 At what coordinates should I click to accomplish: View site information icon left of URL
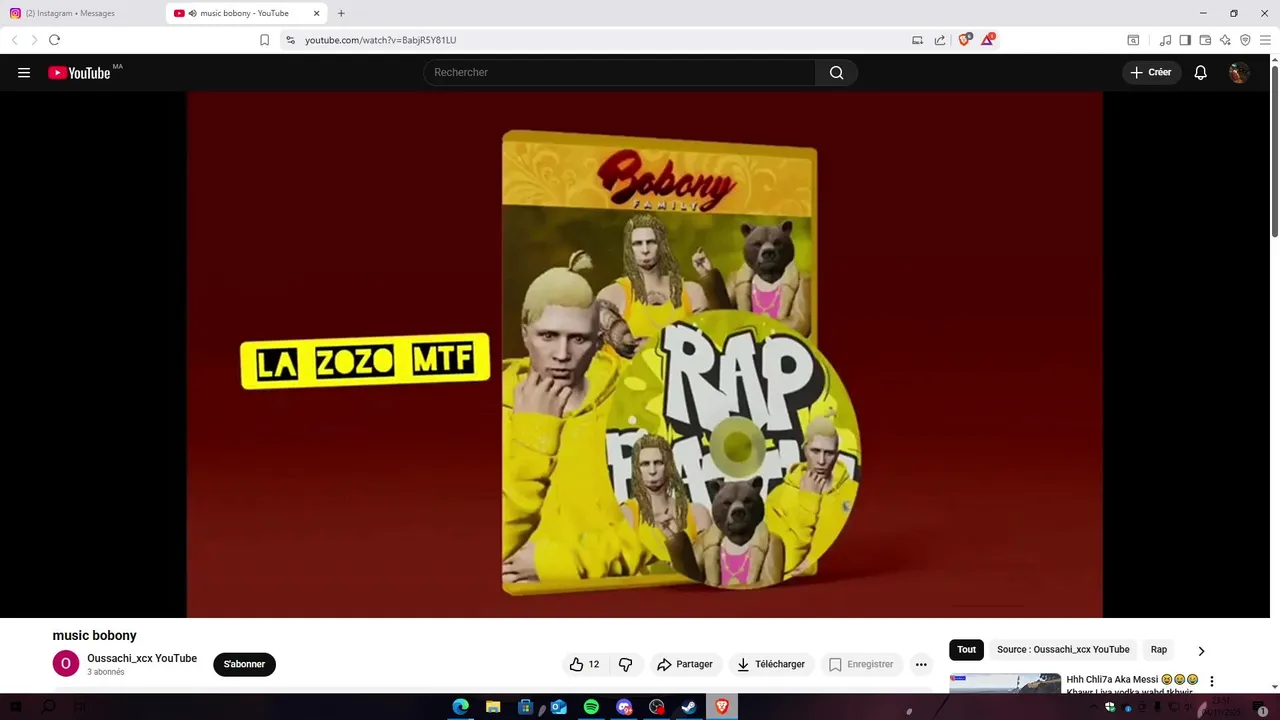290,40
